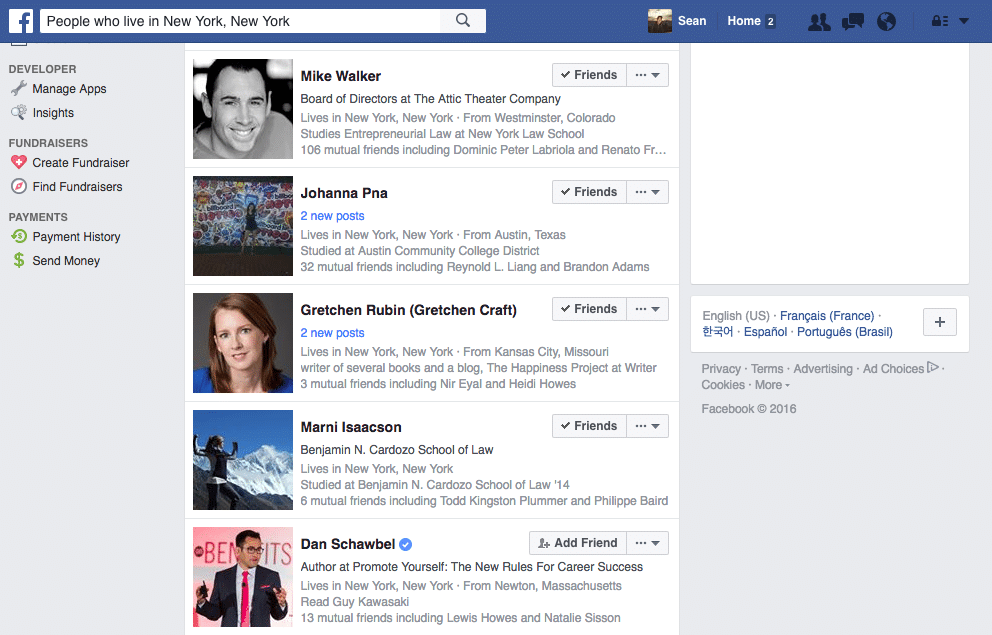Open Friend Requests icon in top bar

[x=819, y=22]
